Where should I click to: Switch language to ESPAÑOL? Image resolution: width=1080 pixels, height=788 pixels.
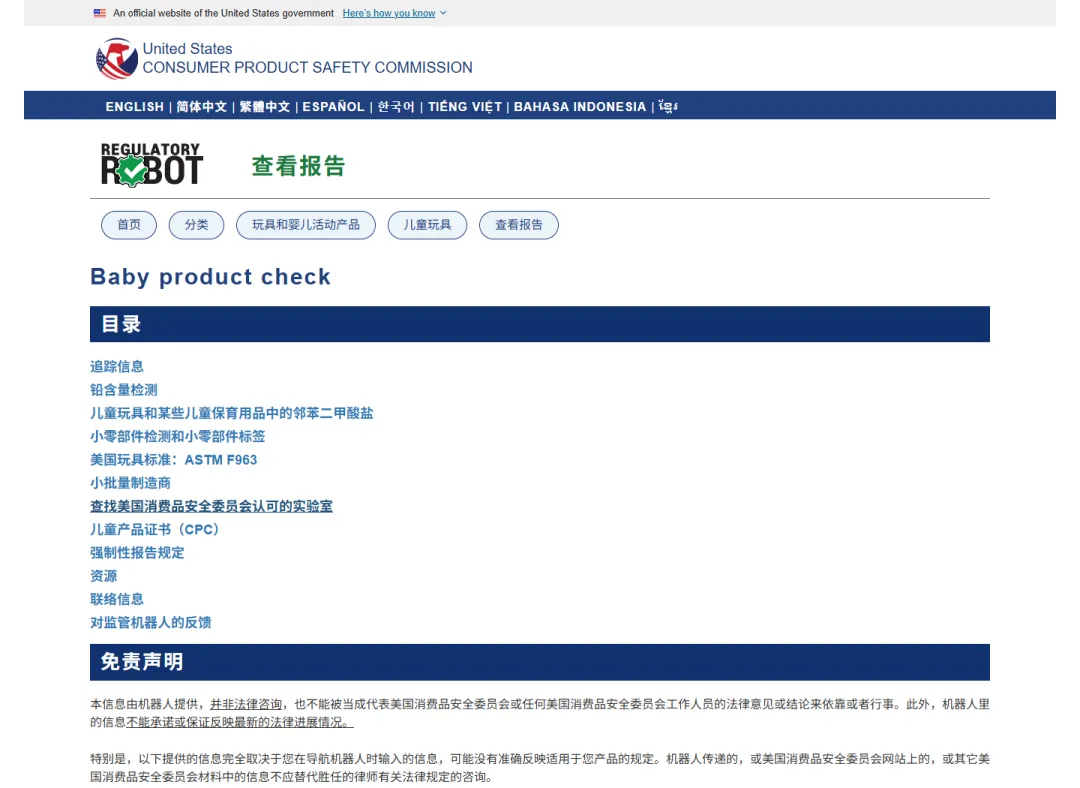click(x=333, y=107)
